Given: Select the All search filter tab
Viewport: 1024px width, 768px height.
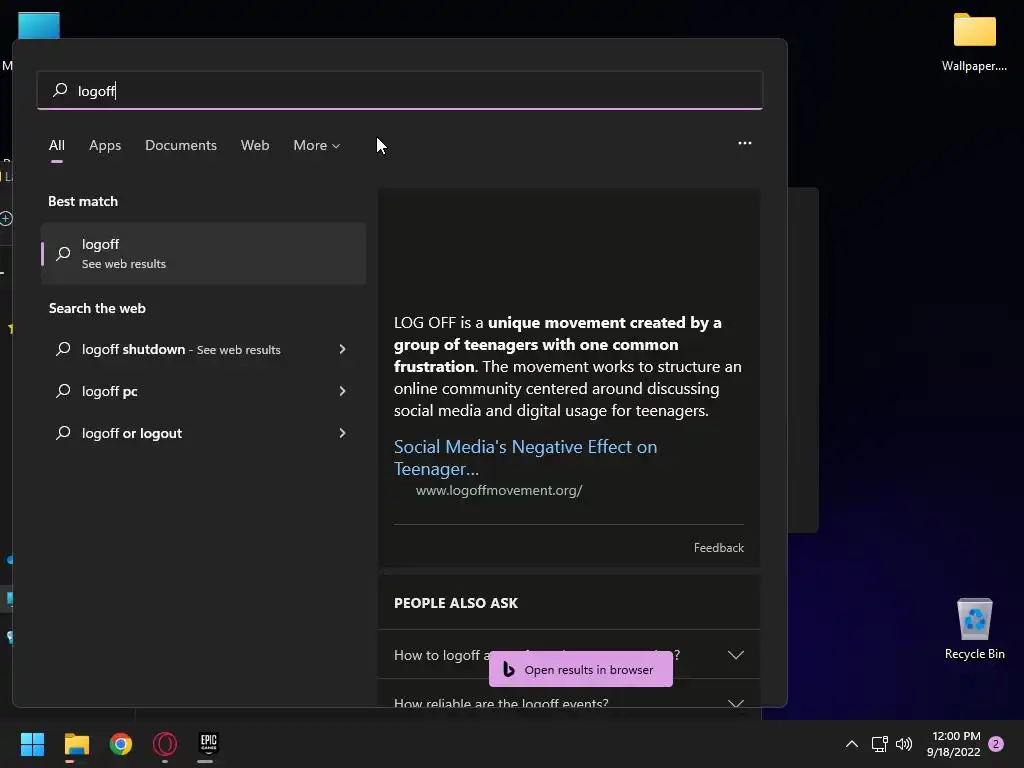Looking at the screenshot, I should pos(57,146).
